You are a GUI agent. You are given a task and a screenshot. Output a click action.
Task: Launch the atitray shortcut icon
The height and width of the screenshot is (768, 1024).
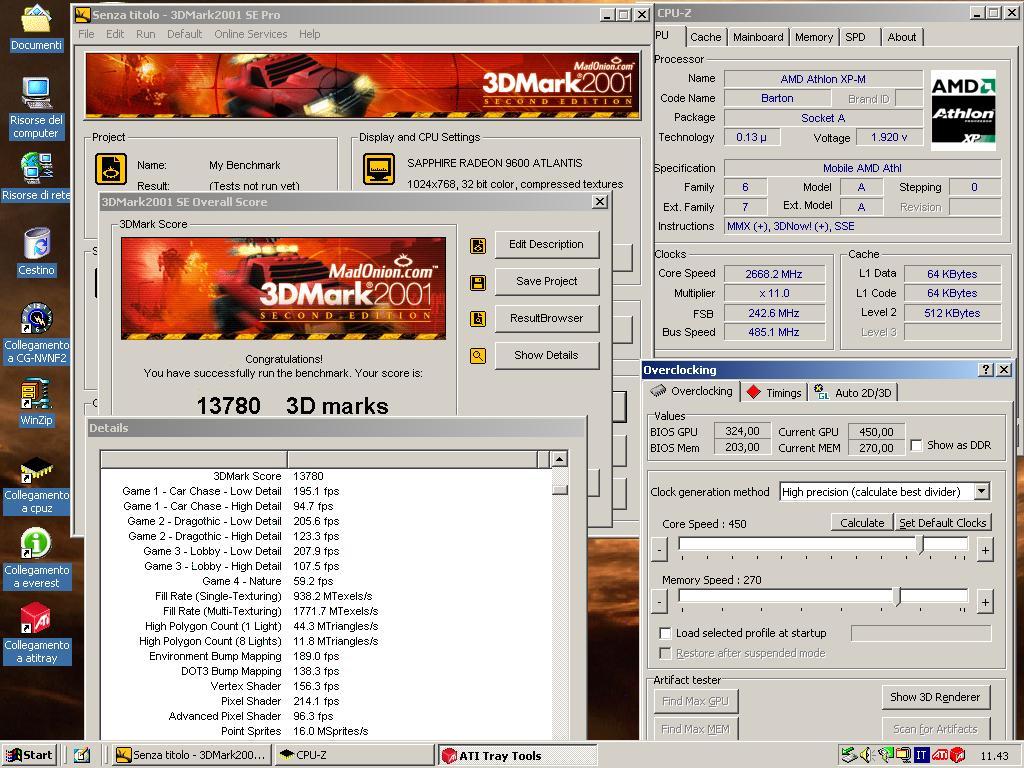coord(36,618)
